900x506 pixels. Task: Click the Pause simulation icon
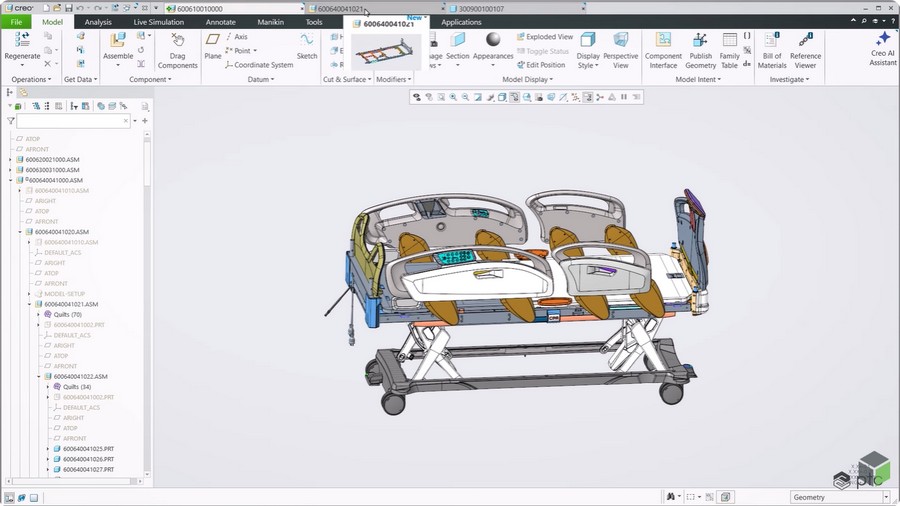coord(624,97)
